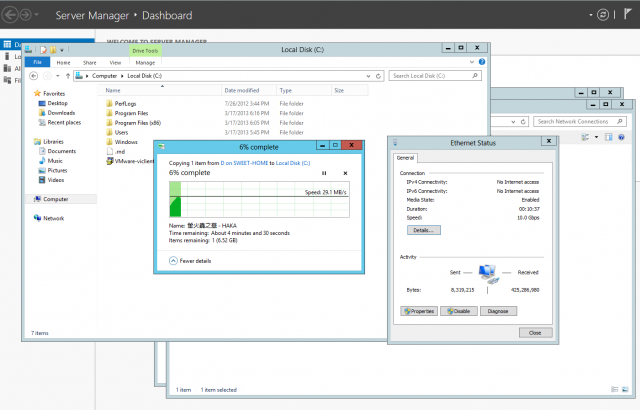The width and height of the screenshot is (640, 410).
Task: Open the recent locations dropdown arrow
Action: click(x=58, y=76)
